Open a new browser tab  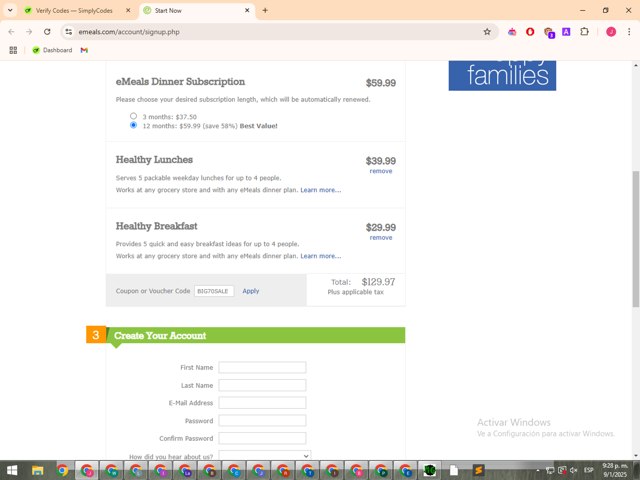265,11
